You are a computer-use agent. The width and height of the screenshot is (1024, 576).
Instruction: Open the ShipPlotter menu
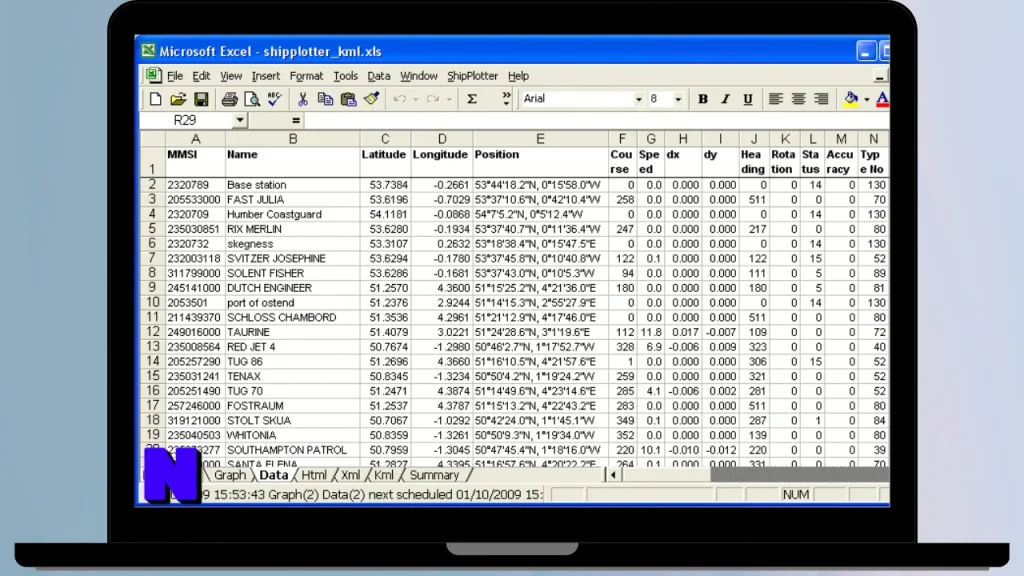pyautogui.click(x=472, y=76)
